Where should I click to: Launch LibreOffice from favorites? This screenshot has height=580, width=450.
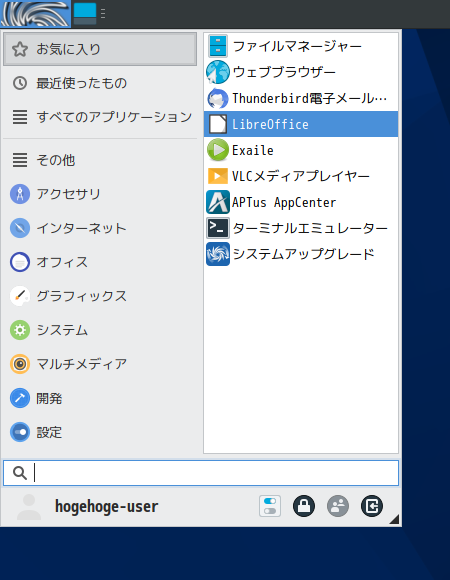click(x=301, y=124)
